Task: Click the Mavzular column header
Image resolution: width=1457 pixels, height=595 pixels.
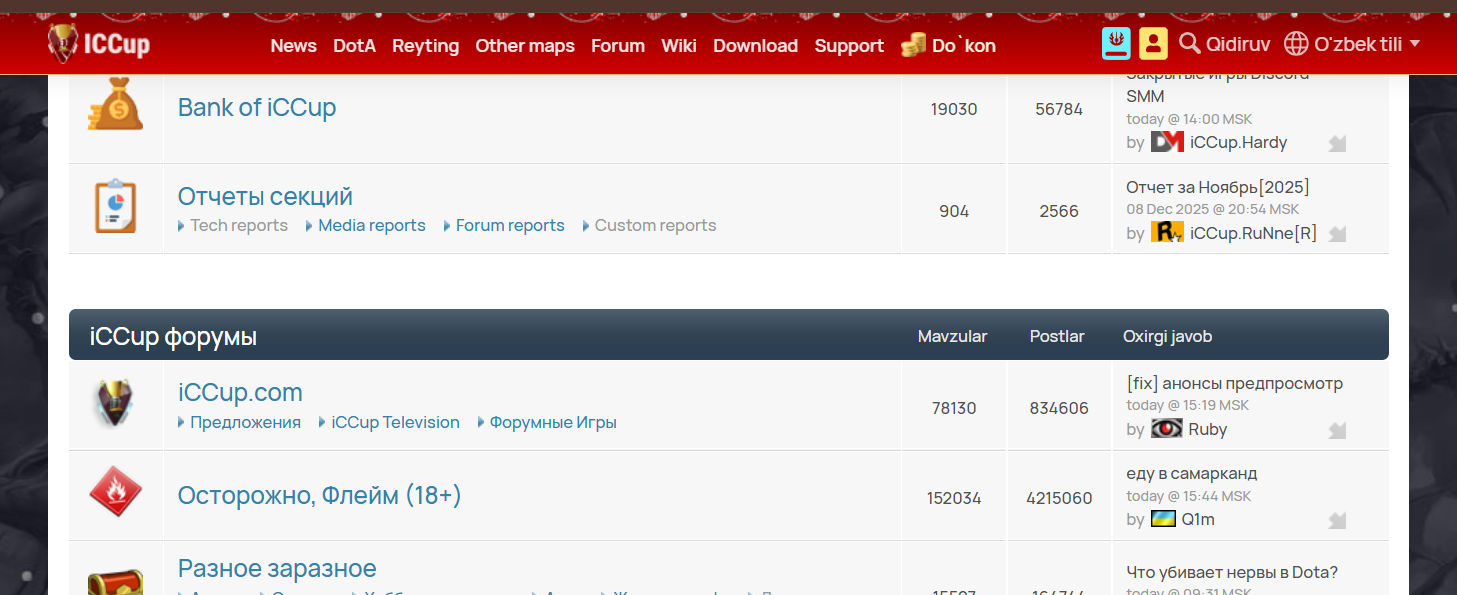Action: tap(952, 336)
